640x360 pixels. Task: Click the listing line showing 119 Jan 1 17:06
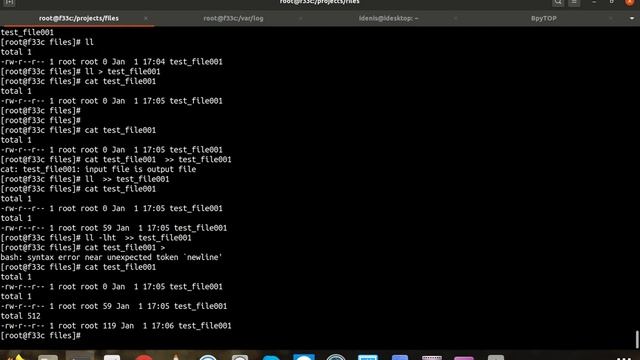(x=116, y=326)
